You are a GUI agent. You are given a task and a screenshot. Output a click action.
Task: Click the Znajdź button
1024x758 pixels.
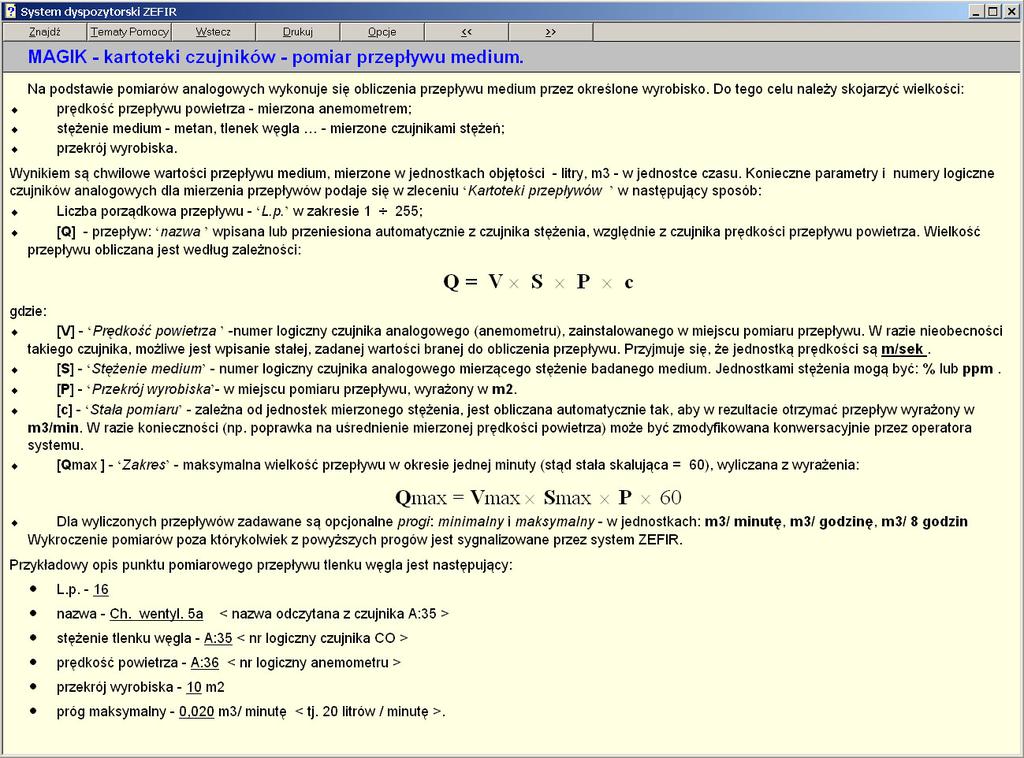click(x=45, y=32)
